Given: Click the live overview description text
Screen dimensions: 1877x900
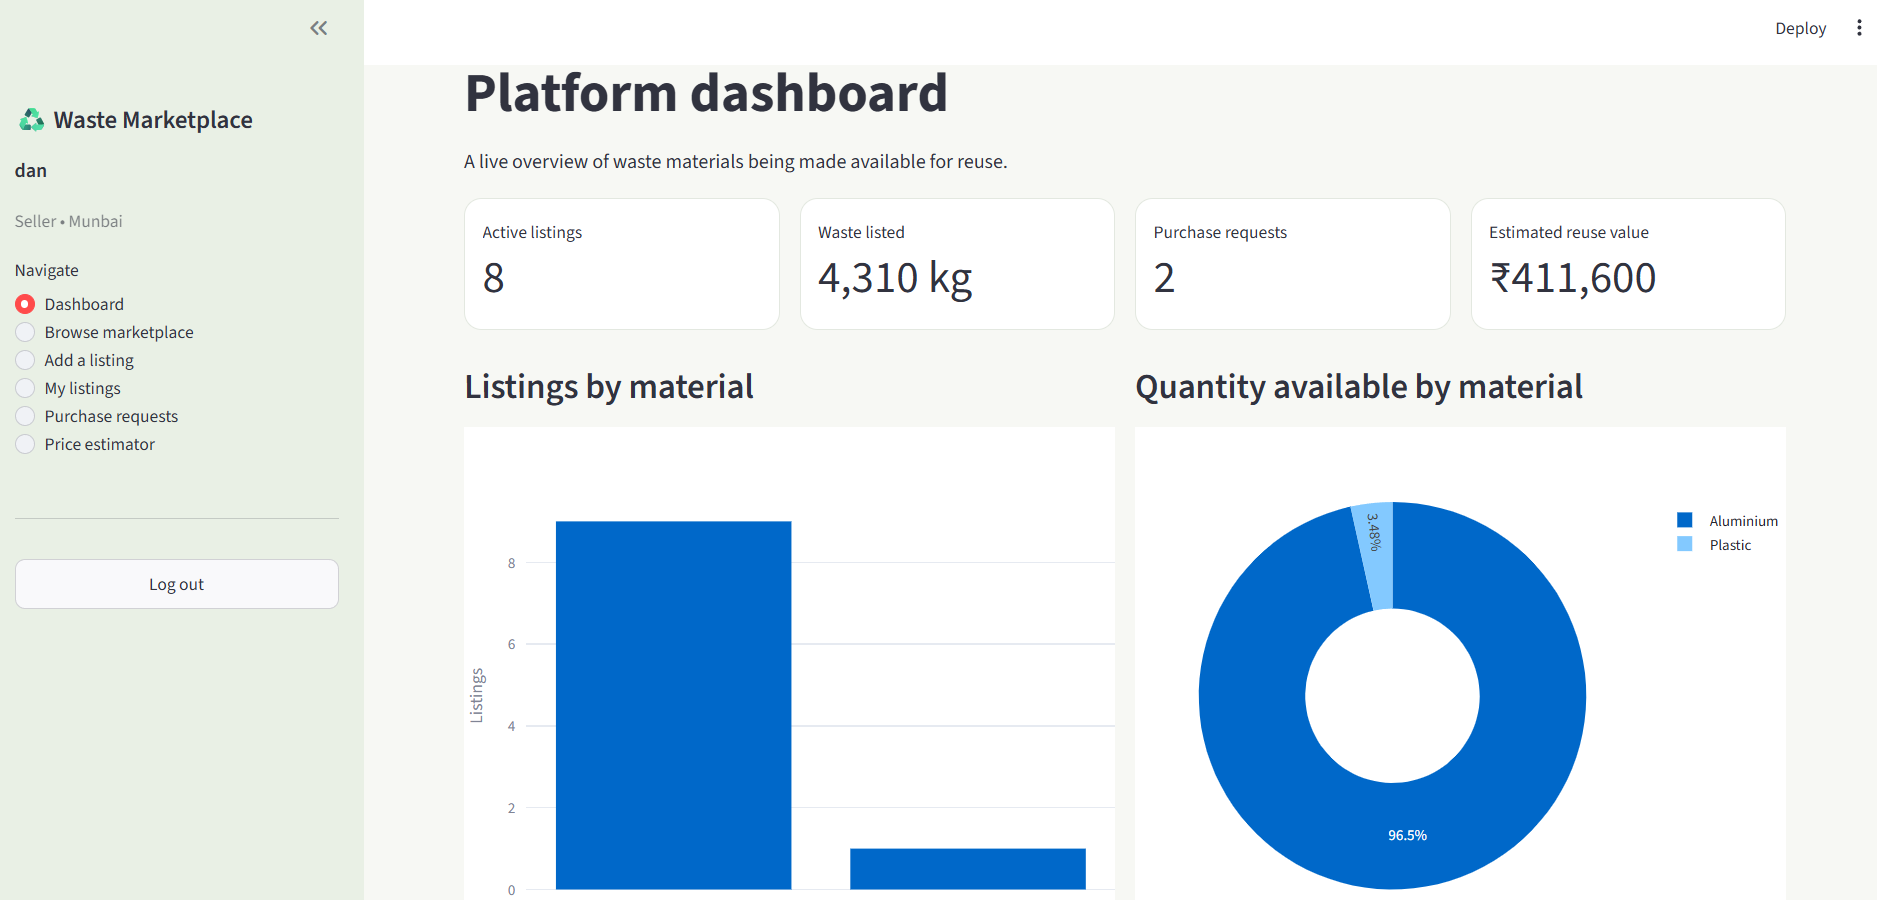Looking at the screenshot, I should click(735, 162).
